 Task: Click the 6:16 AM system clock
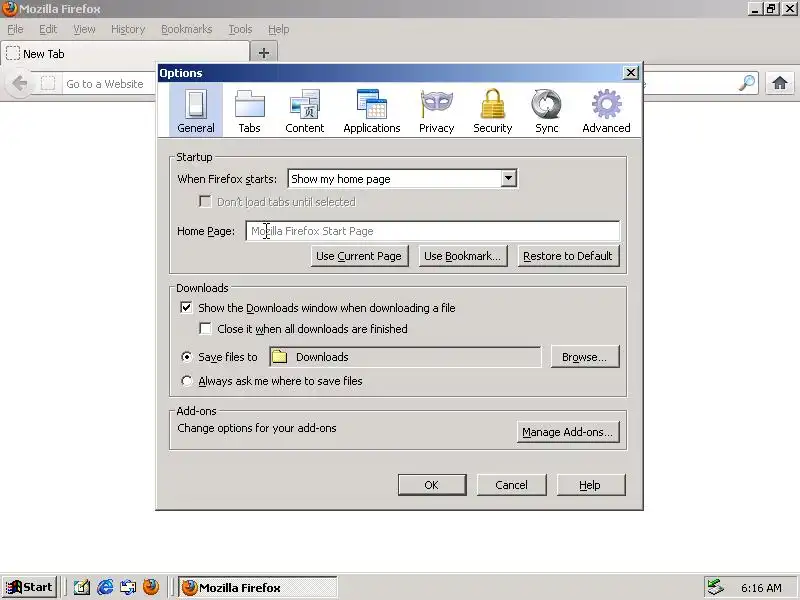click(761, 588)
